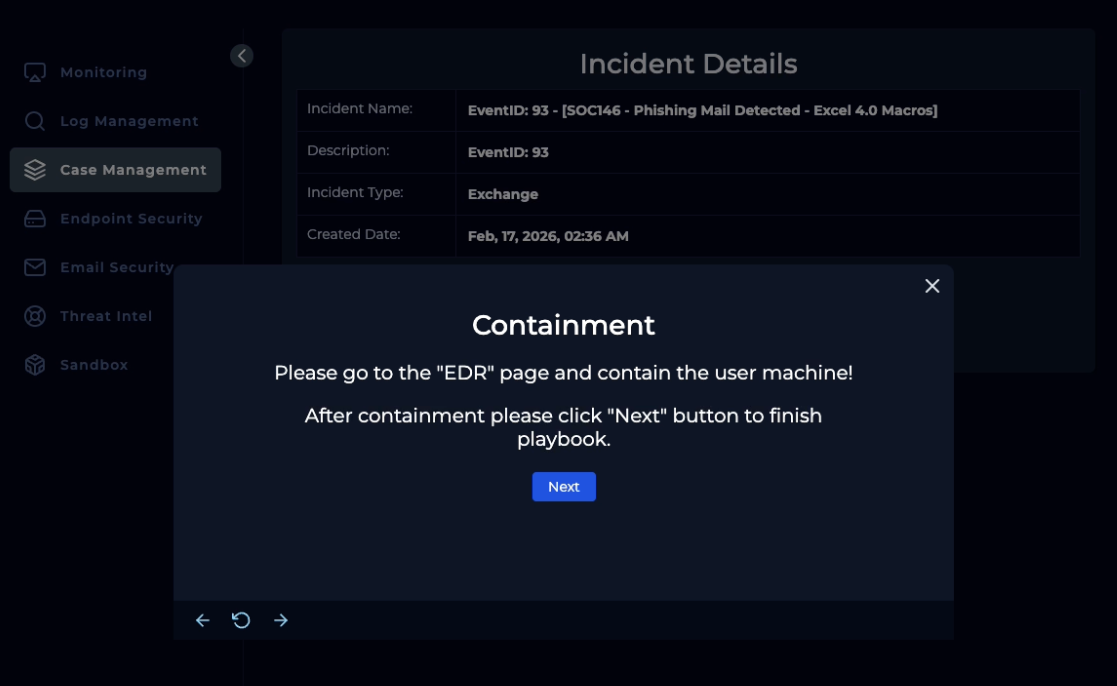The height and width of the screenshot is (686, 1117).
Task: Click the Sandbox cube icon
Action: 35,365
